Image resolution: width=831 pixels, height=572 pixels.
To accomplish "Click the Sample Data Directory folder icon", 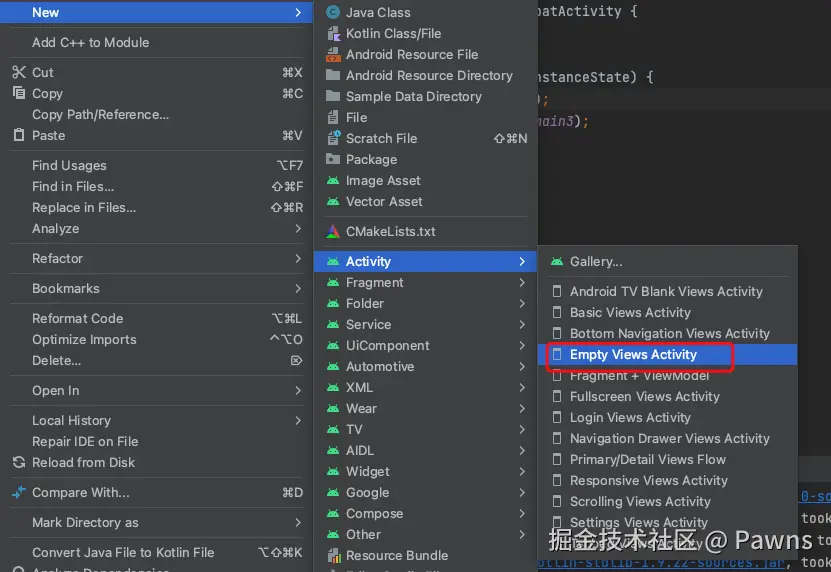I will pyautogui.click(x=333, y=96).
